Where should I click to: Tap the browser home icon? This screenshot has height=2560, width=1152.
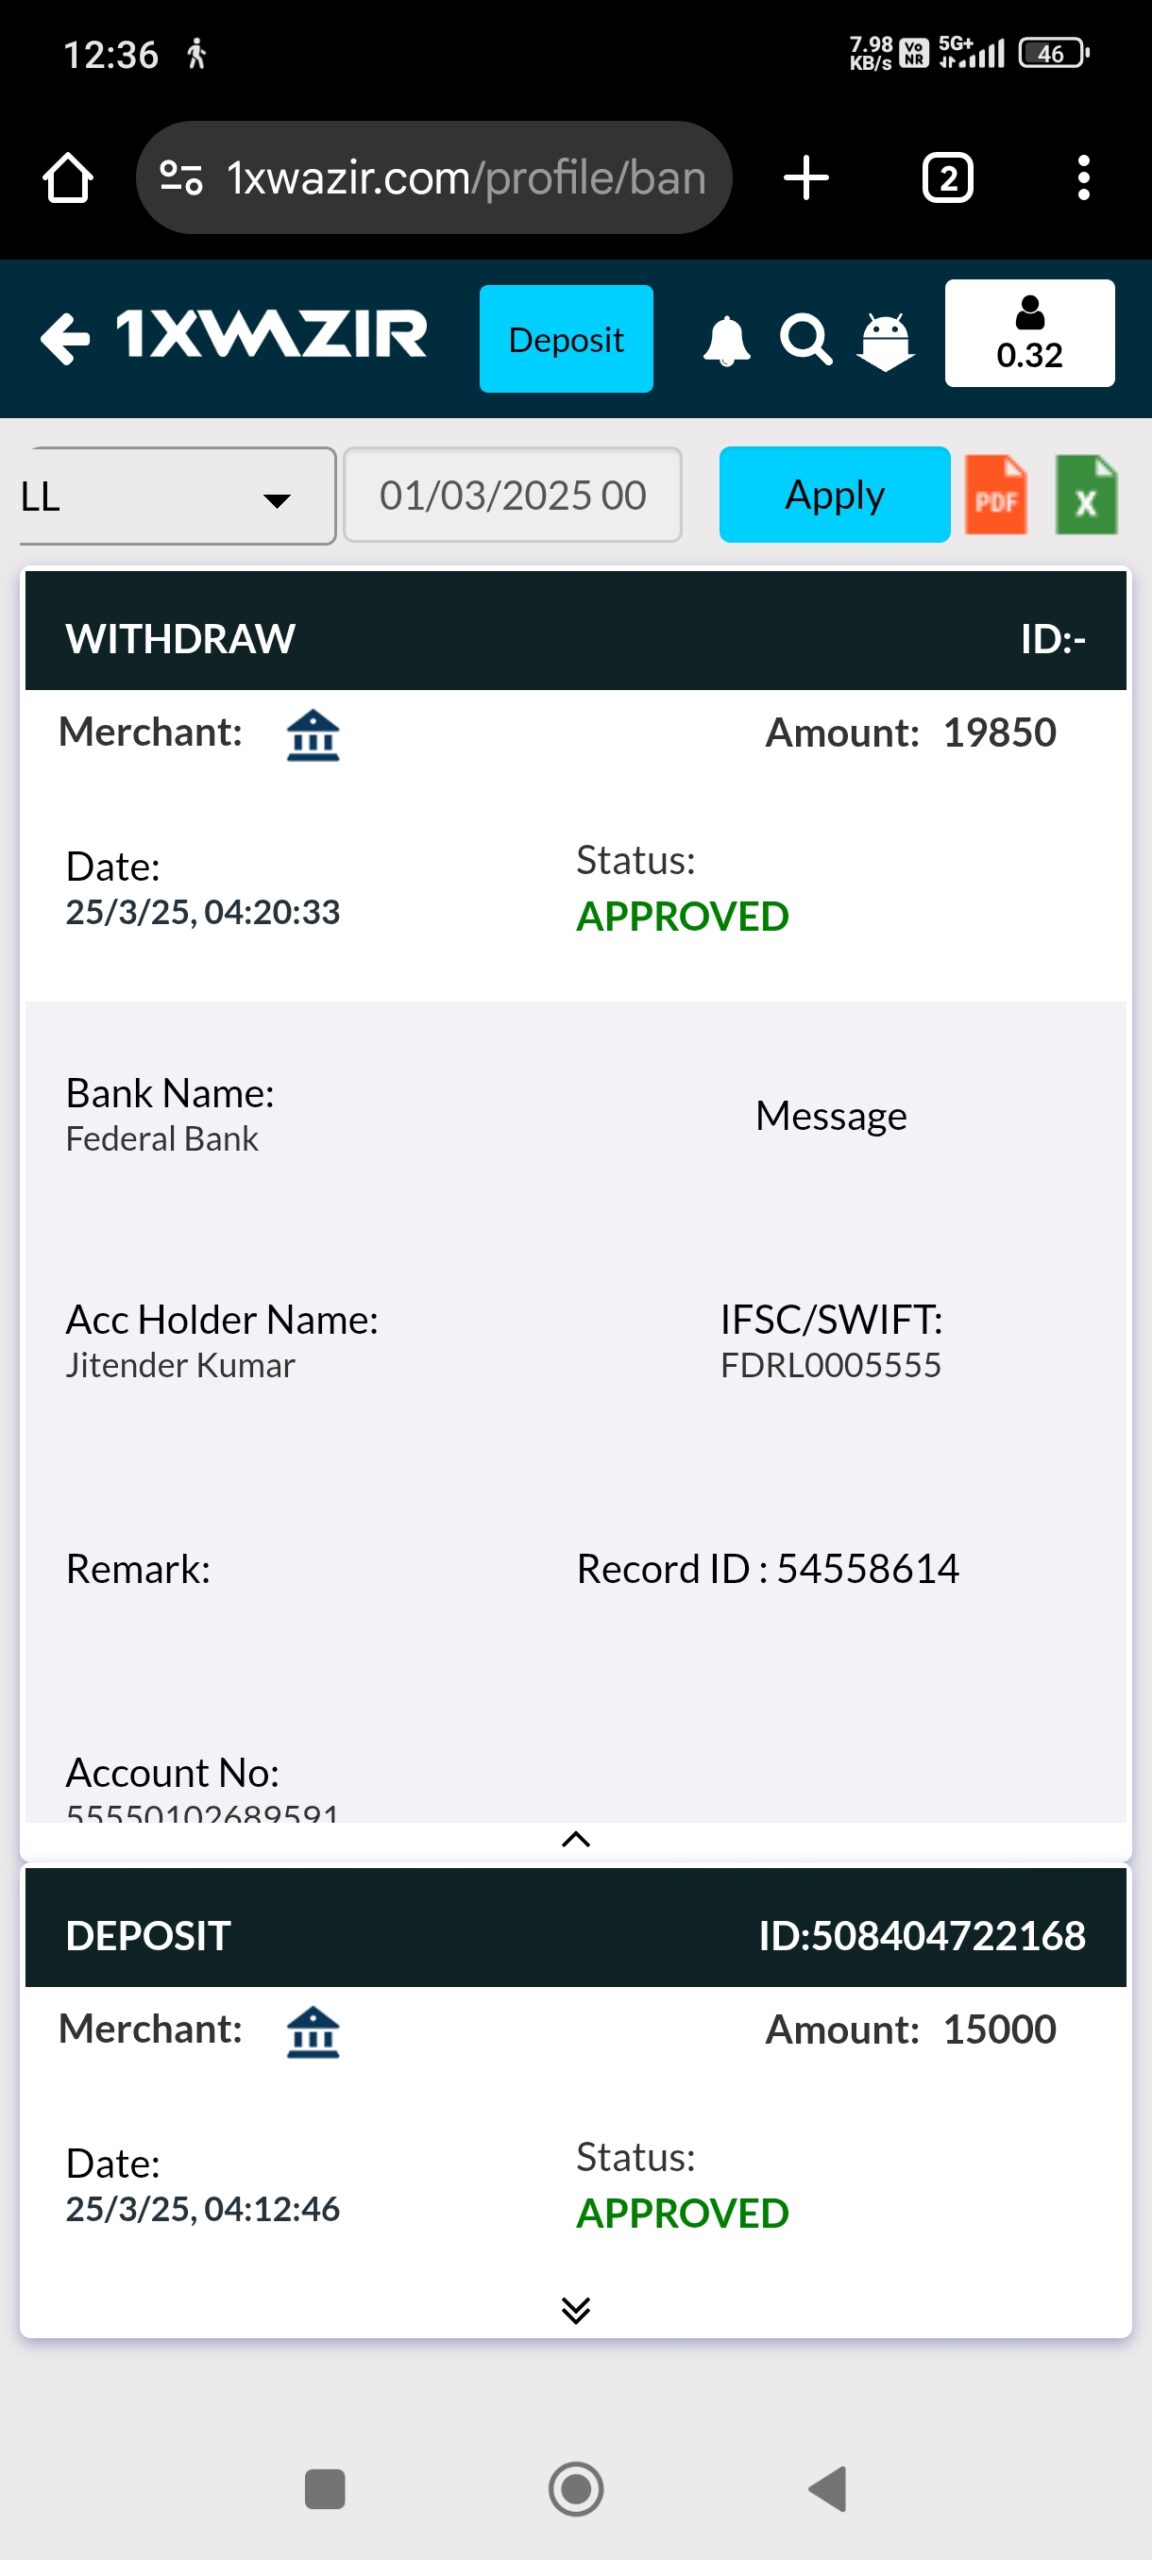click(68, 178)
